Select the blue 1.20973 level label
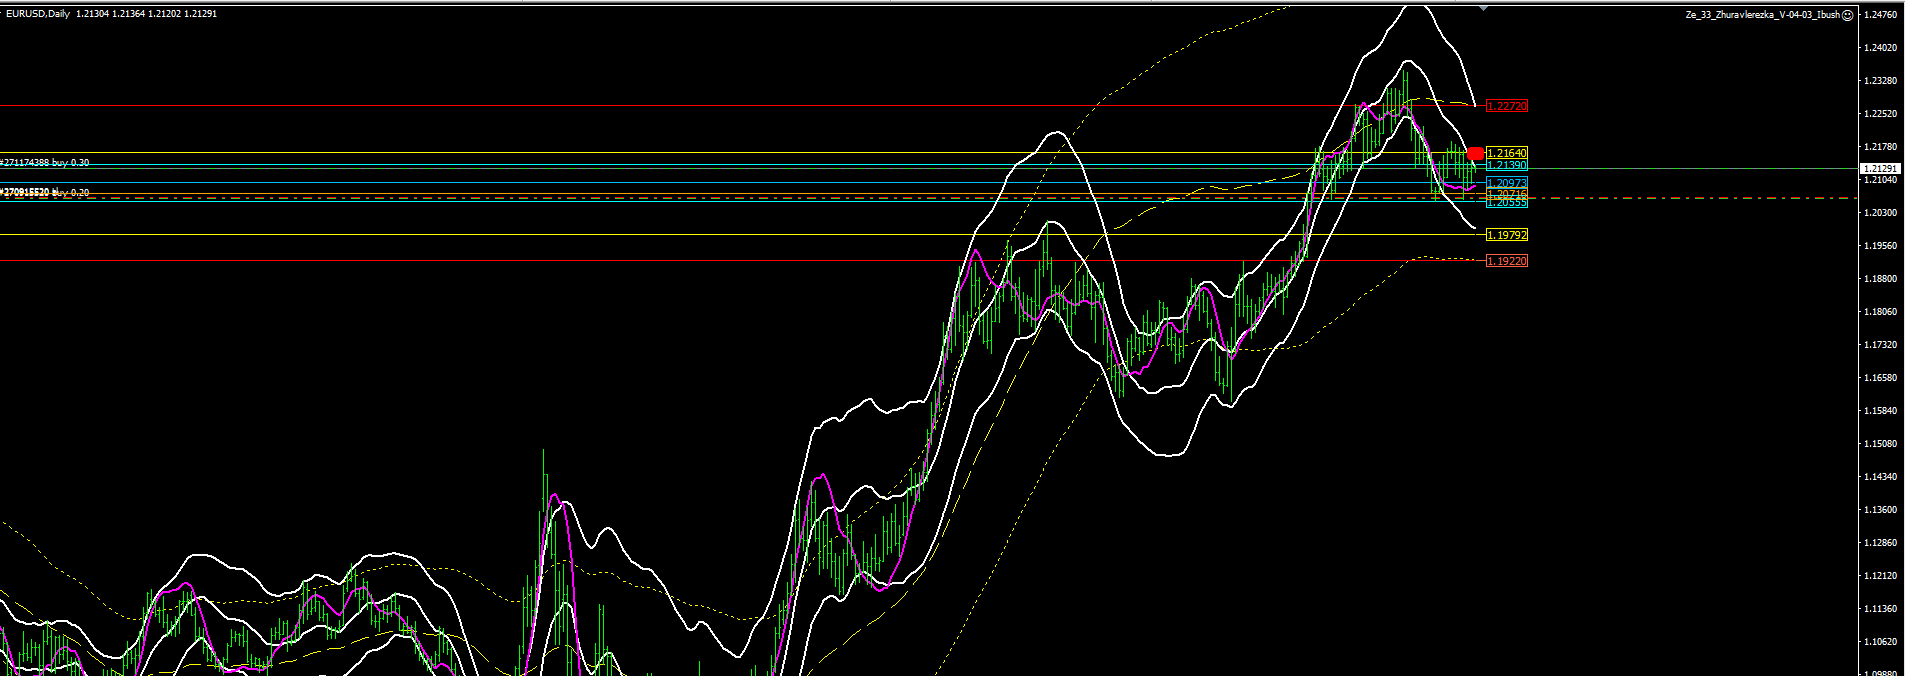This screenshot has height=676, width=1905. (1507, 183)
